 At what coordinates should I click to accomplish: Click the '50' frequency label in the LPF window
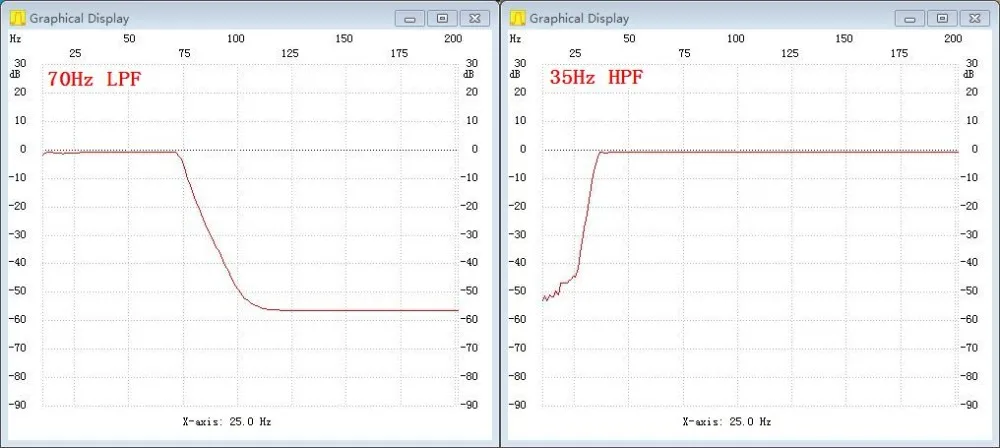129,39
